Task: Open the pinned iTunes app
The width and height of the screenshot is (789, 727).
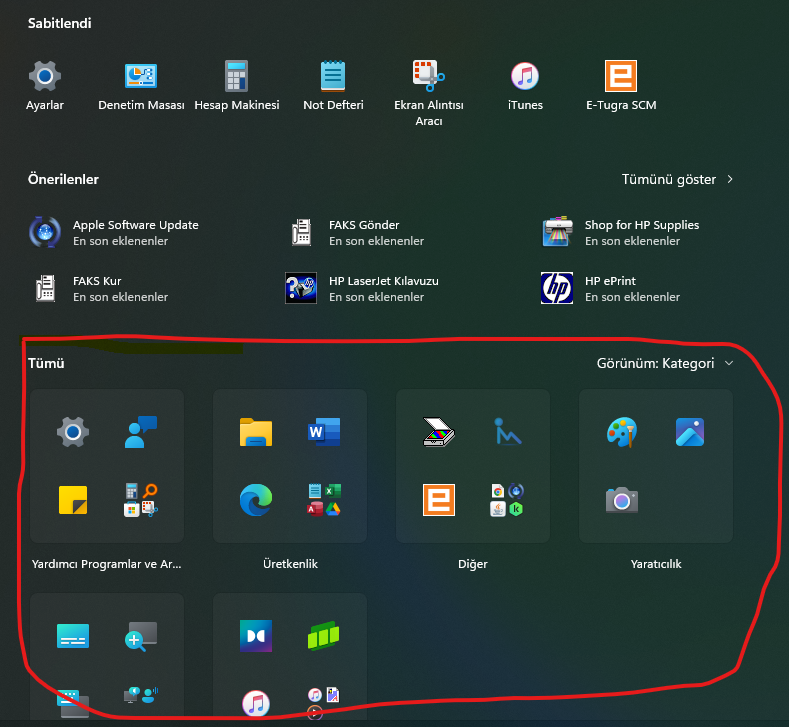Action: [x=525, y=86]
